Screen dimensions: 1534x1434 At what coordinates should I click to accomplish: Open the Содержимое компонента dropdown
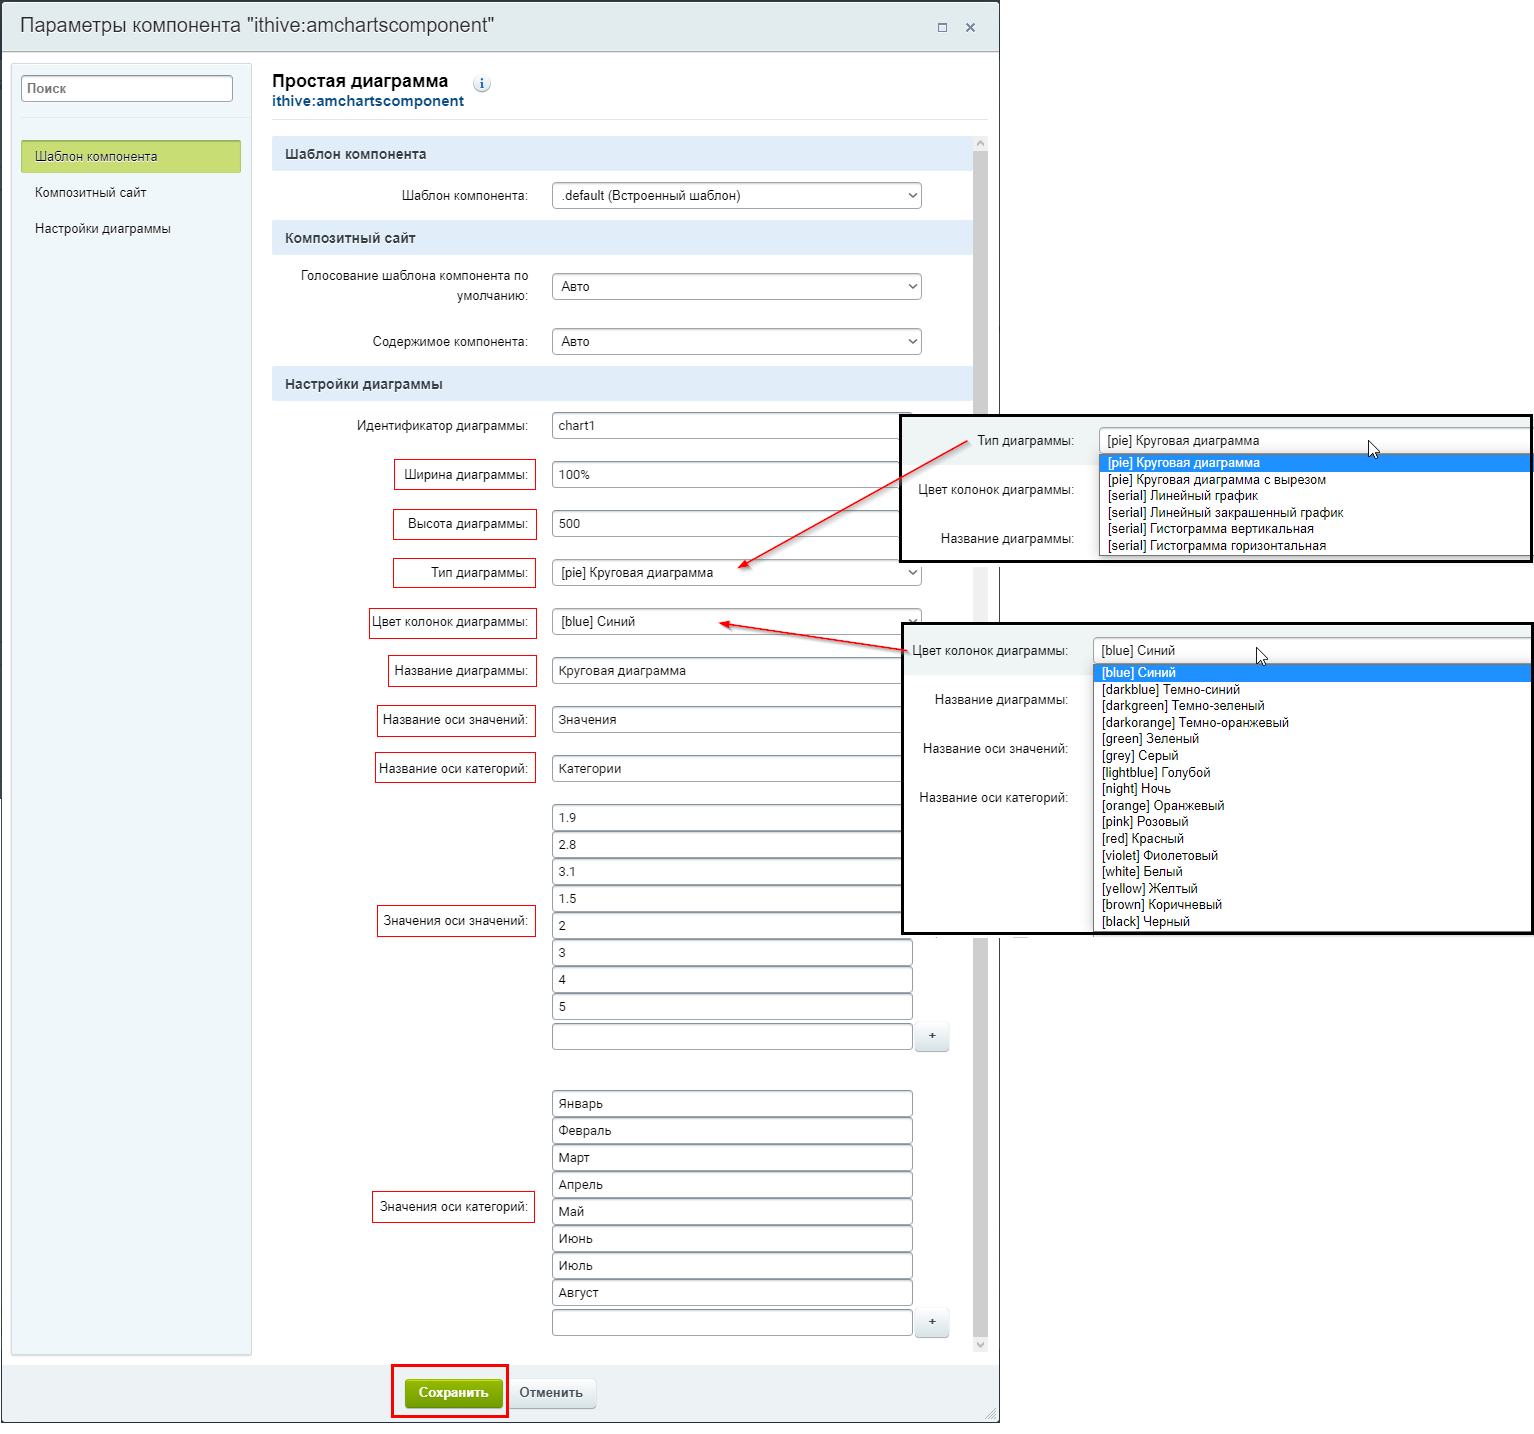[736, 342]
